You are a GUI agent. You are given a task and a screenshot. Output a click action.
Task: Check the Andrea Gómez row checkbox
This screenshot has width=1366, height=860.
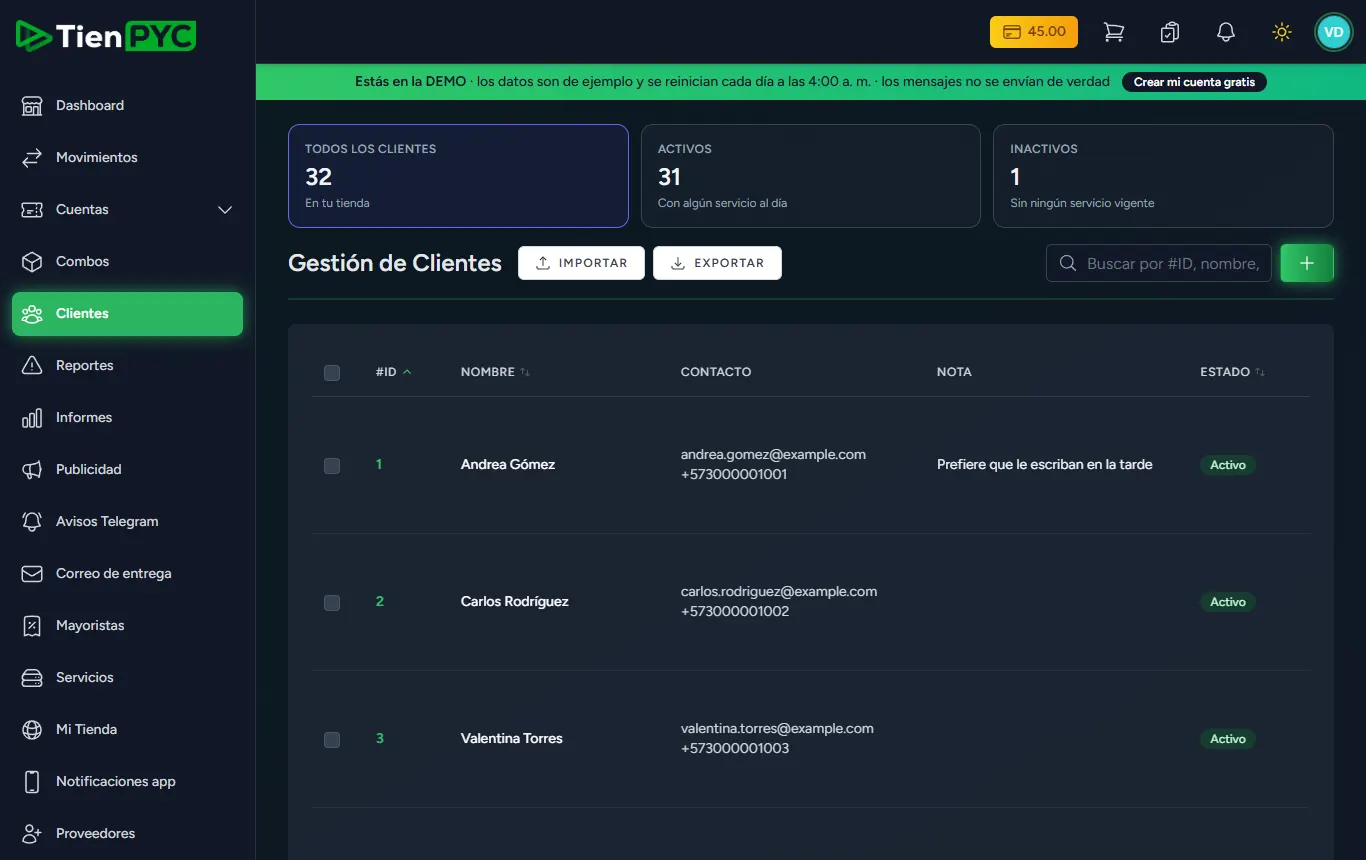click(332, 465)
